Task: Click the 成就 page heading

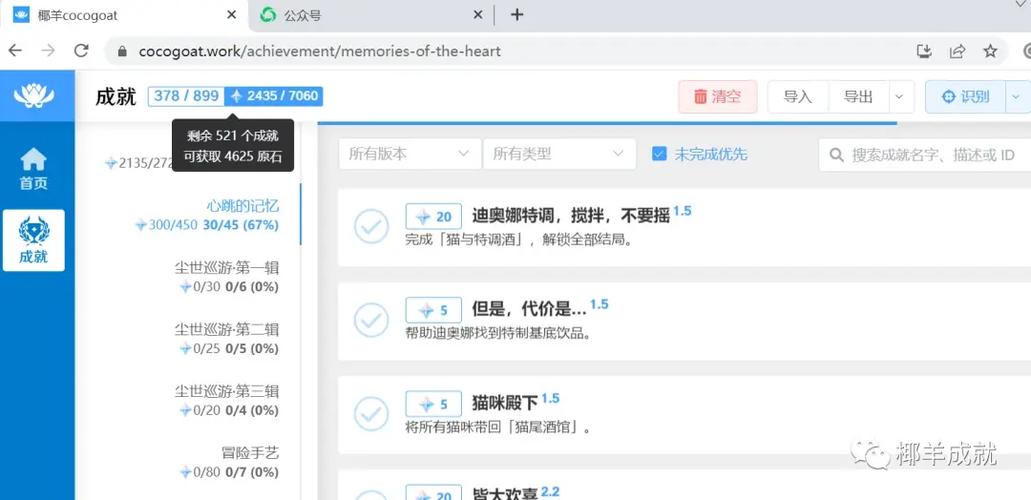Action: pyautogui.click(x=116, y=97)
